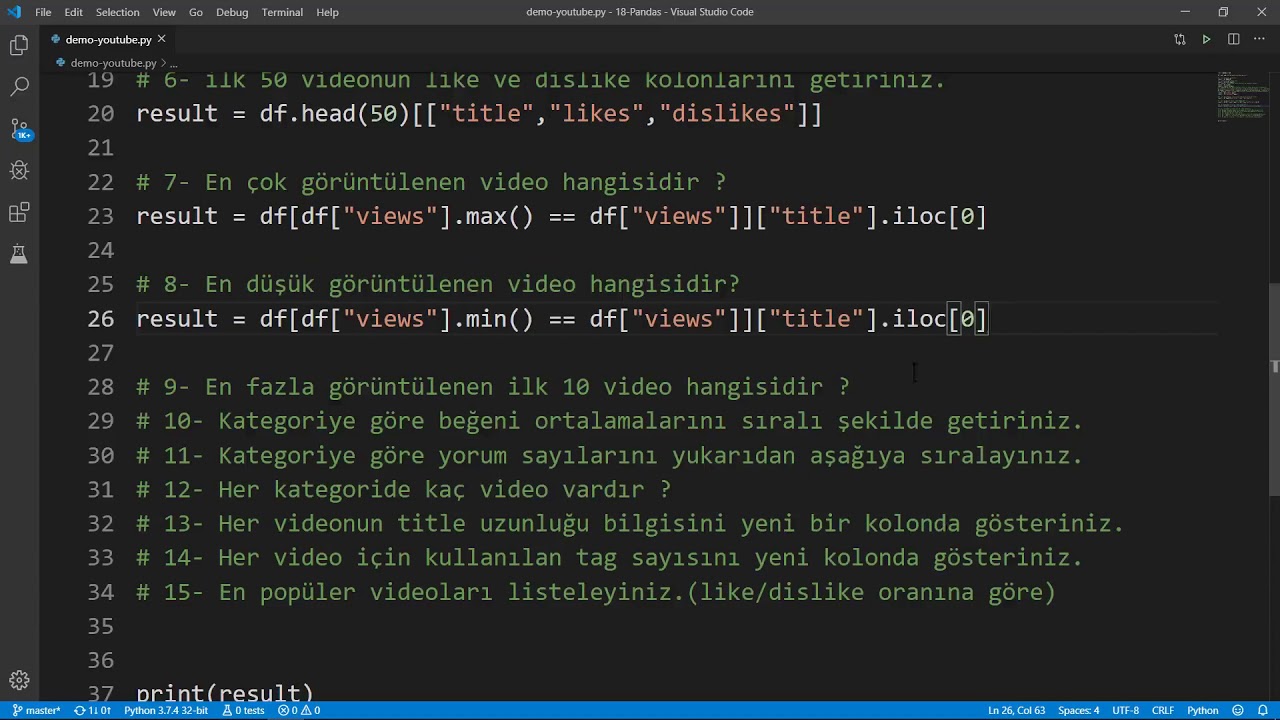Click demo-youtube.py in the breadcrumb
Viewport: 1280px width, 720px height.
(113, 63)
